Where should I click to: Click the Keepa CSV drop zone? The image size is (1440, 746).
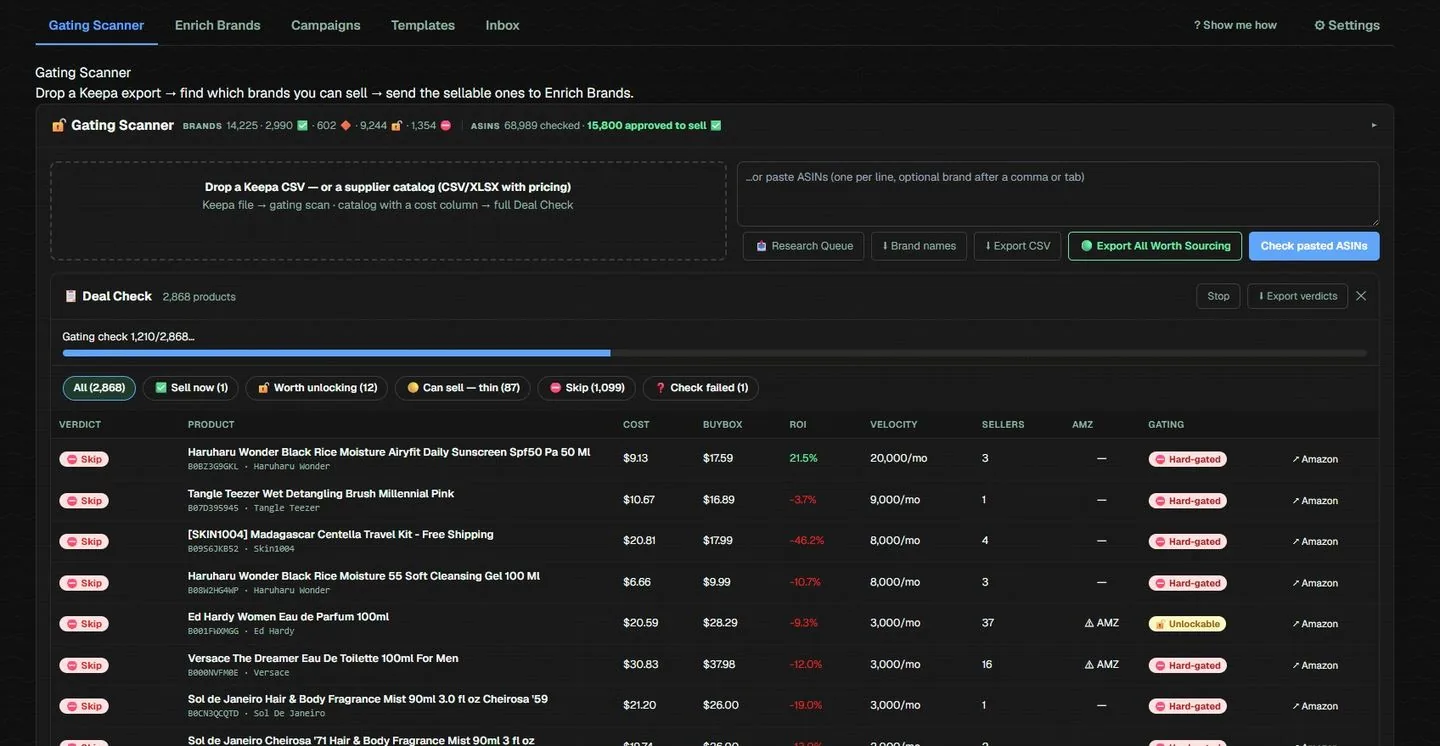pyautogui.click(x=388, y=211)
